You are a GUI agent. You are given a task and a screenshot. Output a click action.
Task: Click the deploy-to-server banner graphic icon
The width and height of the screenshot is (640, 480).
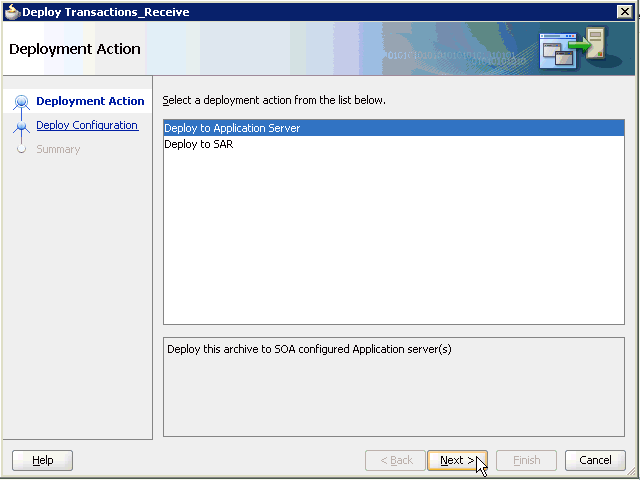point(572,48)
